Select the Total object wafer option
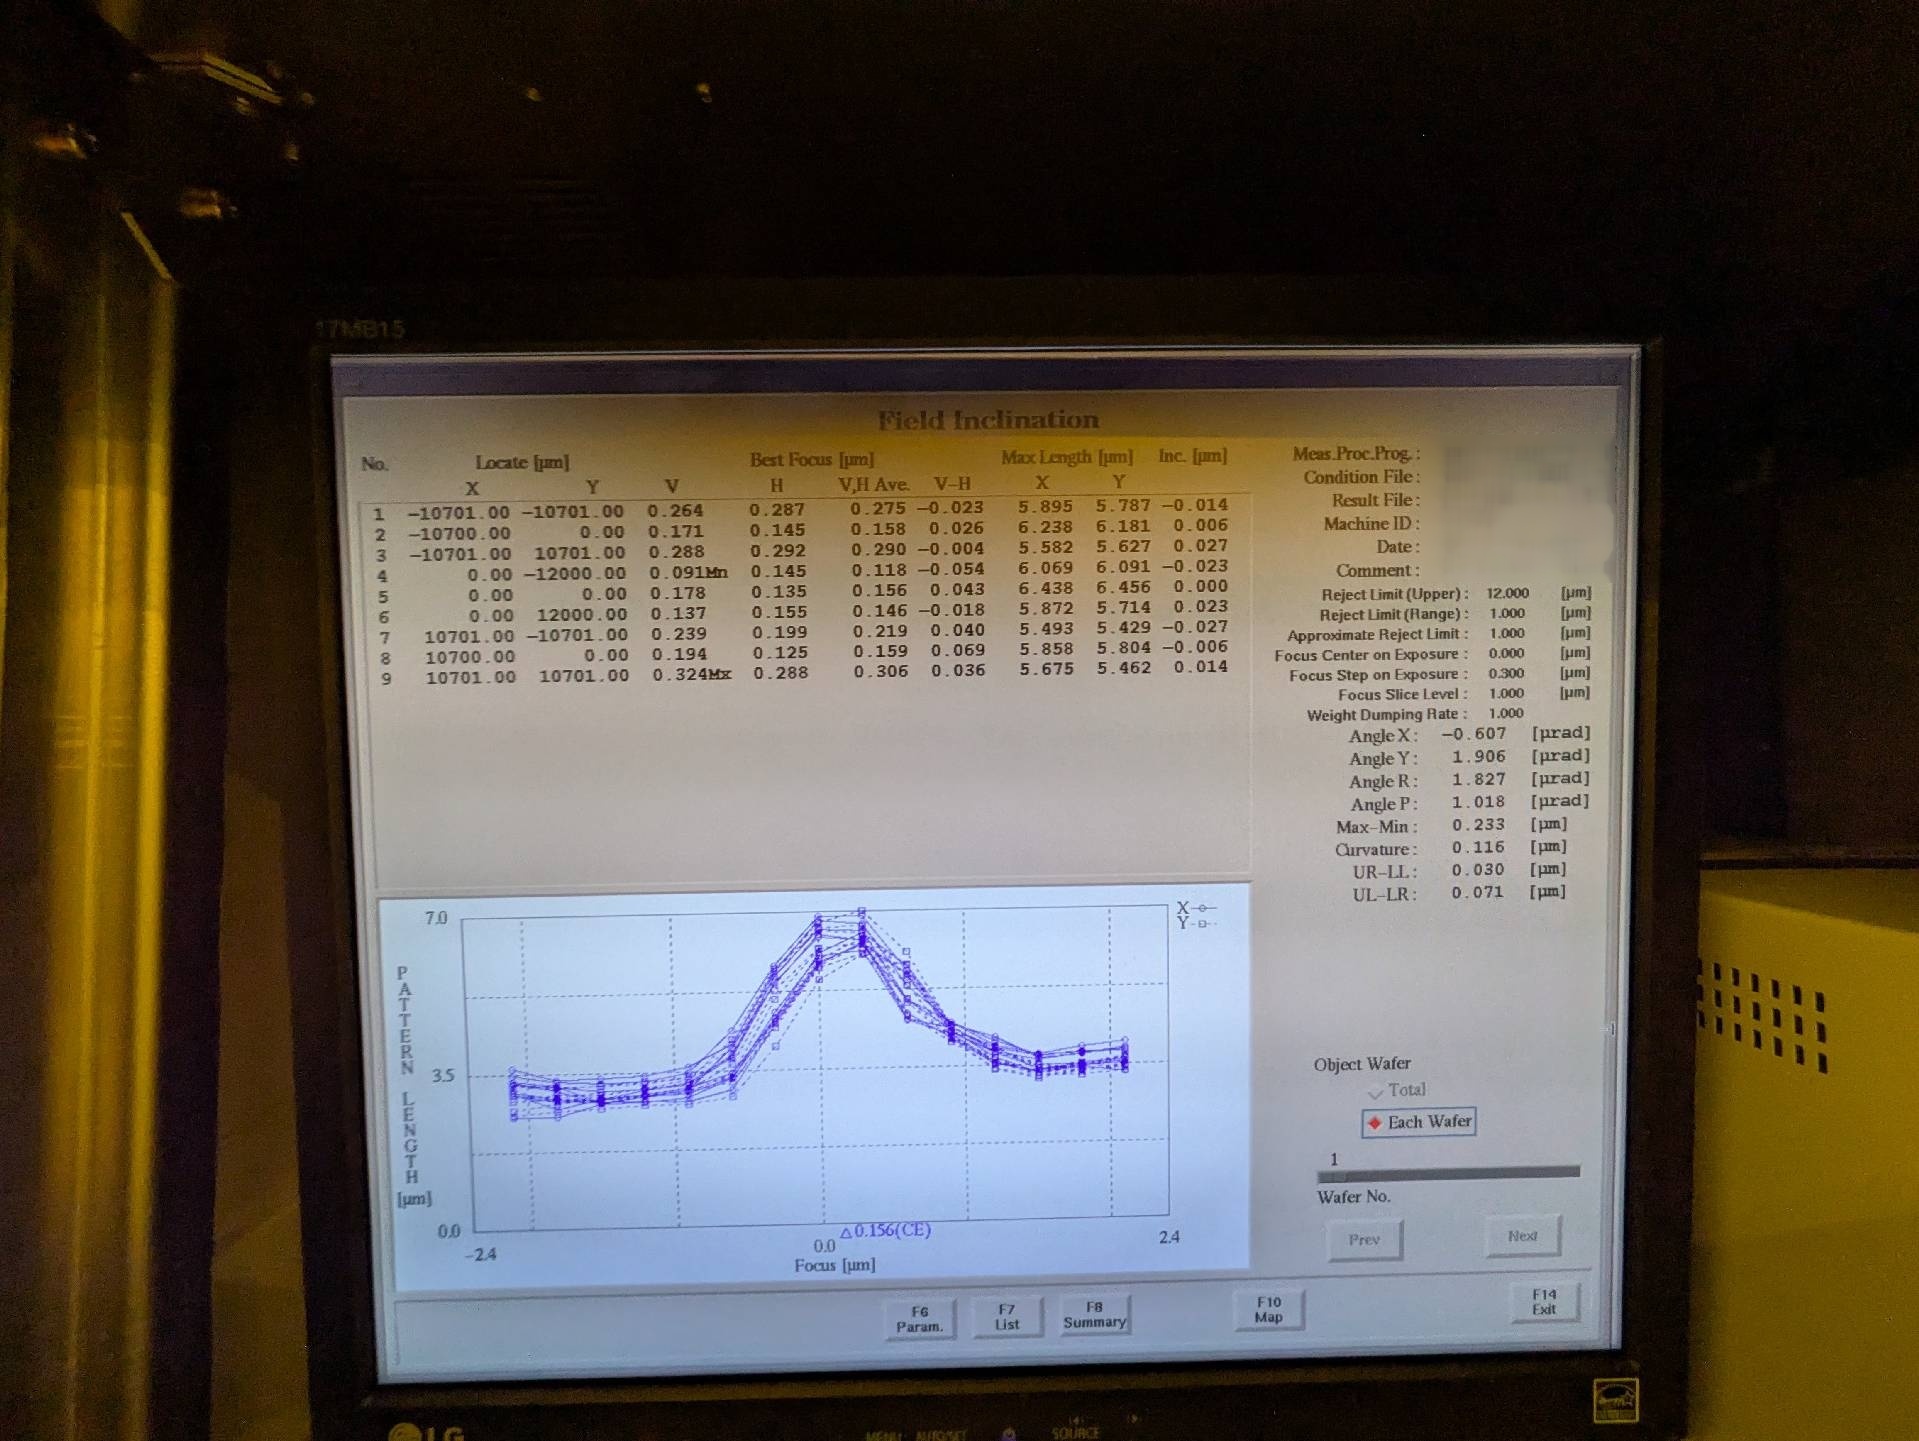This screenshot has height=1441, width=1919. coord(1397,1090)
